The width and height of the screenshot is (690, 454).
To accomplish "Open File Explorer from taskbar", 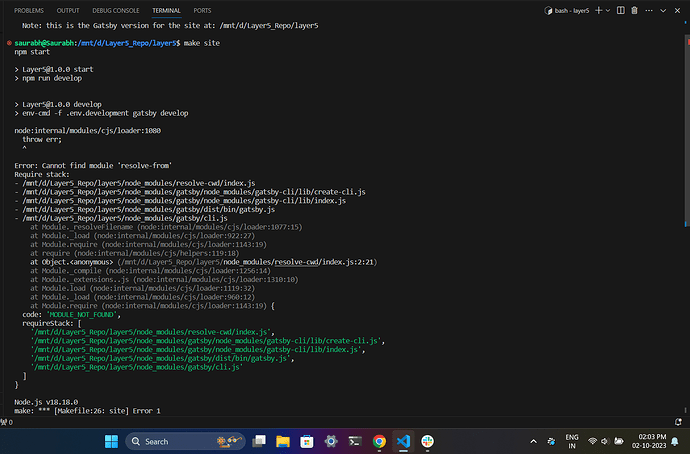I will (283, 441).
